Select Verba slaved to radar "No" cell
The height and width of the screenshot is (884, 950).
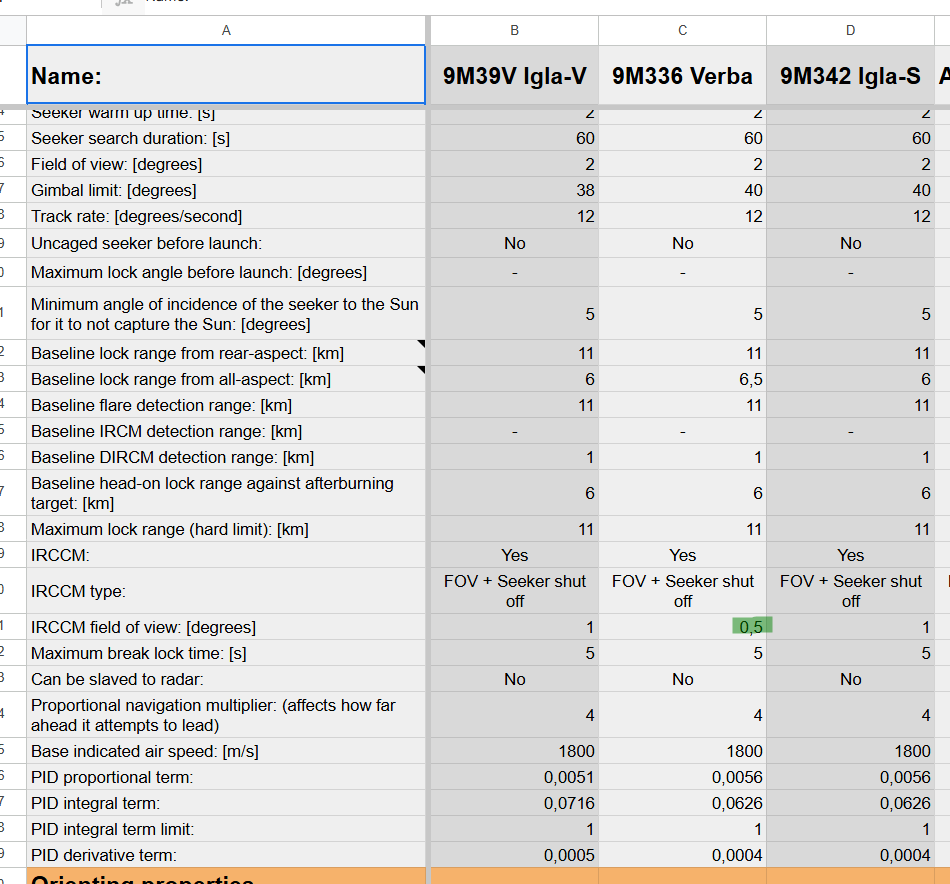(682, 679)
